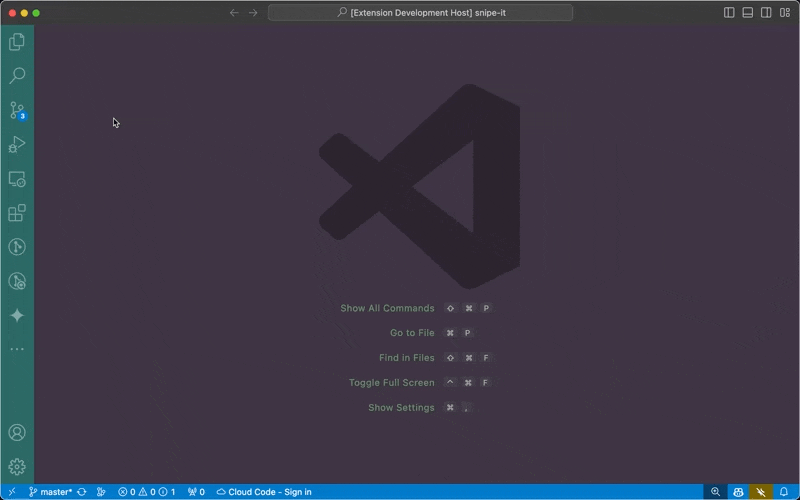This screenshot has height=500, width=800.
Task: Toggle the primary side bar
Action: (729, 13)
